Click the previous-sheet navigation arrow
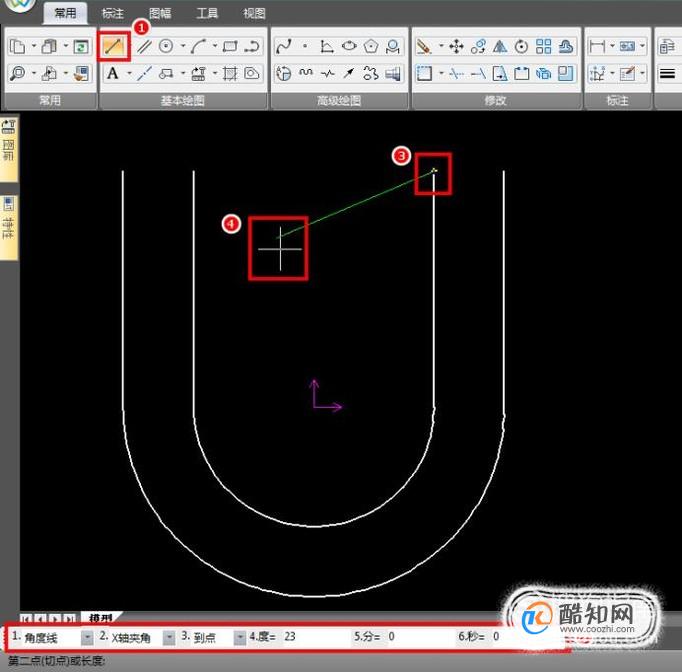Screen dimensions: 682x672 (40, 619)
